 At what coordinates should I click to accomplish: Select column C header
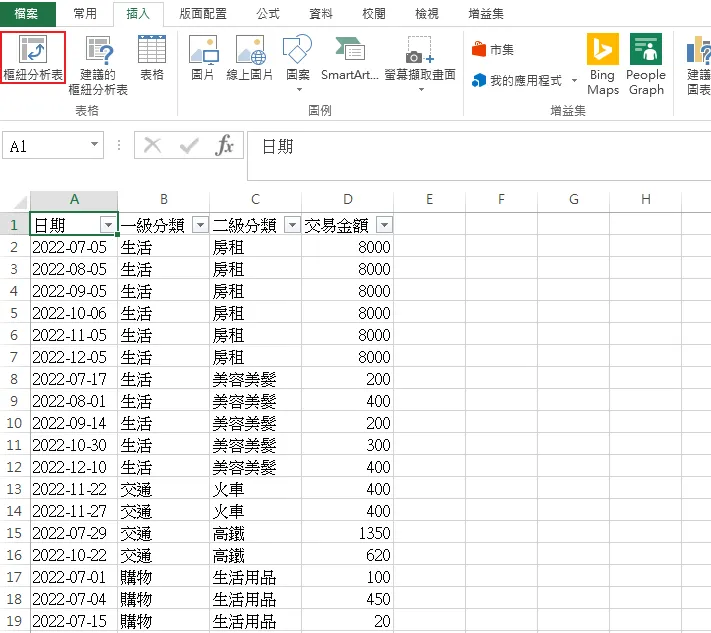point(256,200)
